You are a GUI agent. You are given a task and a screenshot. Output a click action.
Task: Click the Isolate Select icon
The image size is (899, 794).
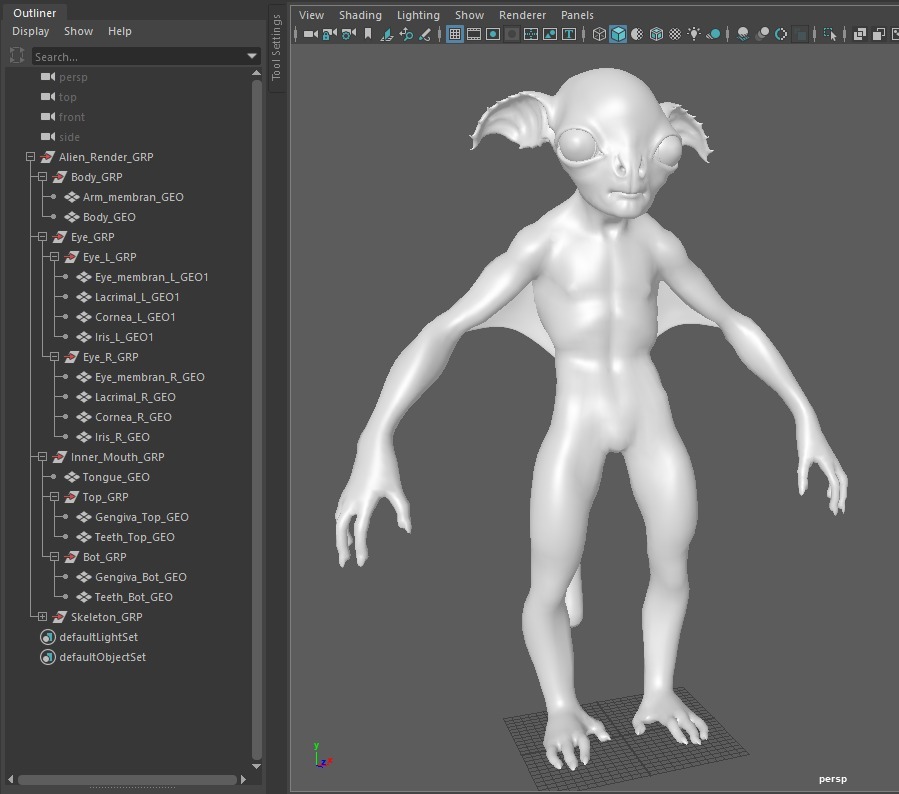click(x=830, y=34)
